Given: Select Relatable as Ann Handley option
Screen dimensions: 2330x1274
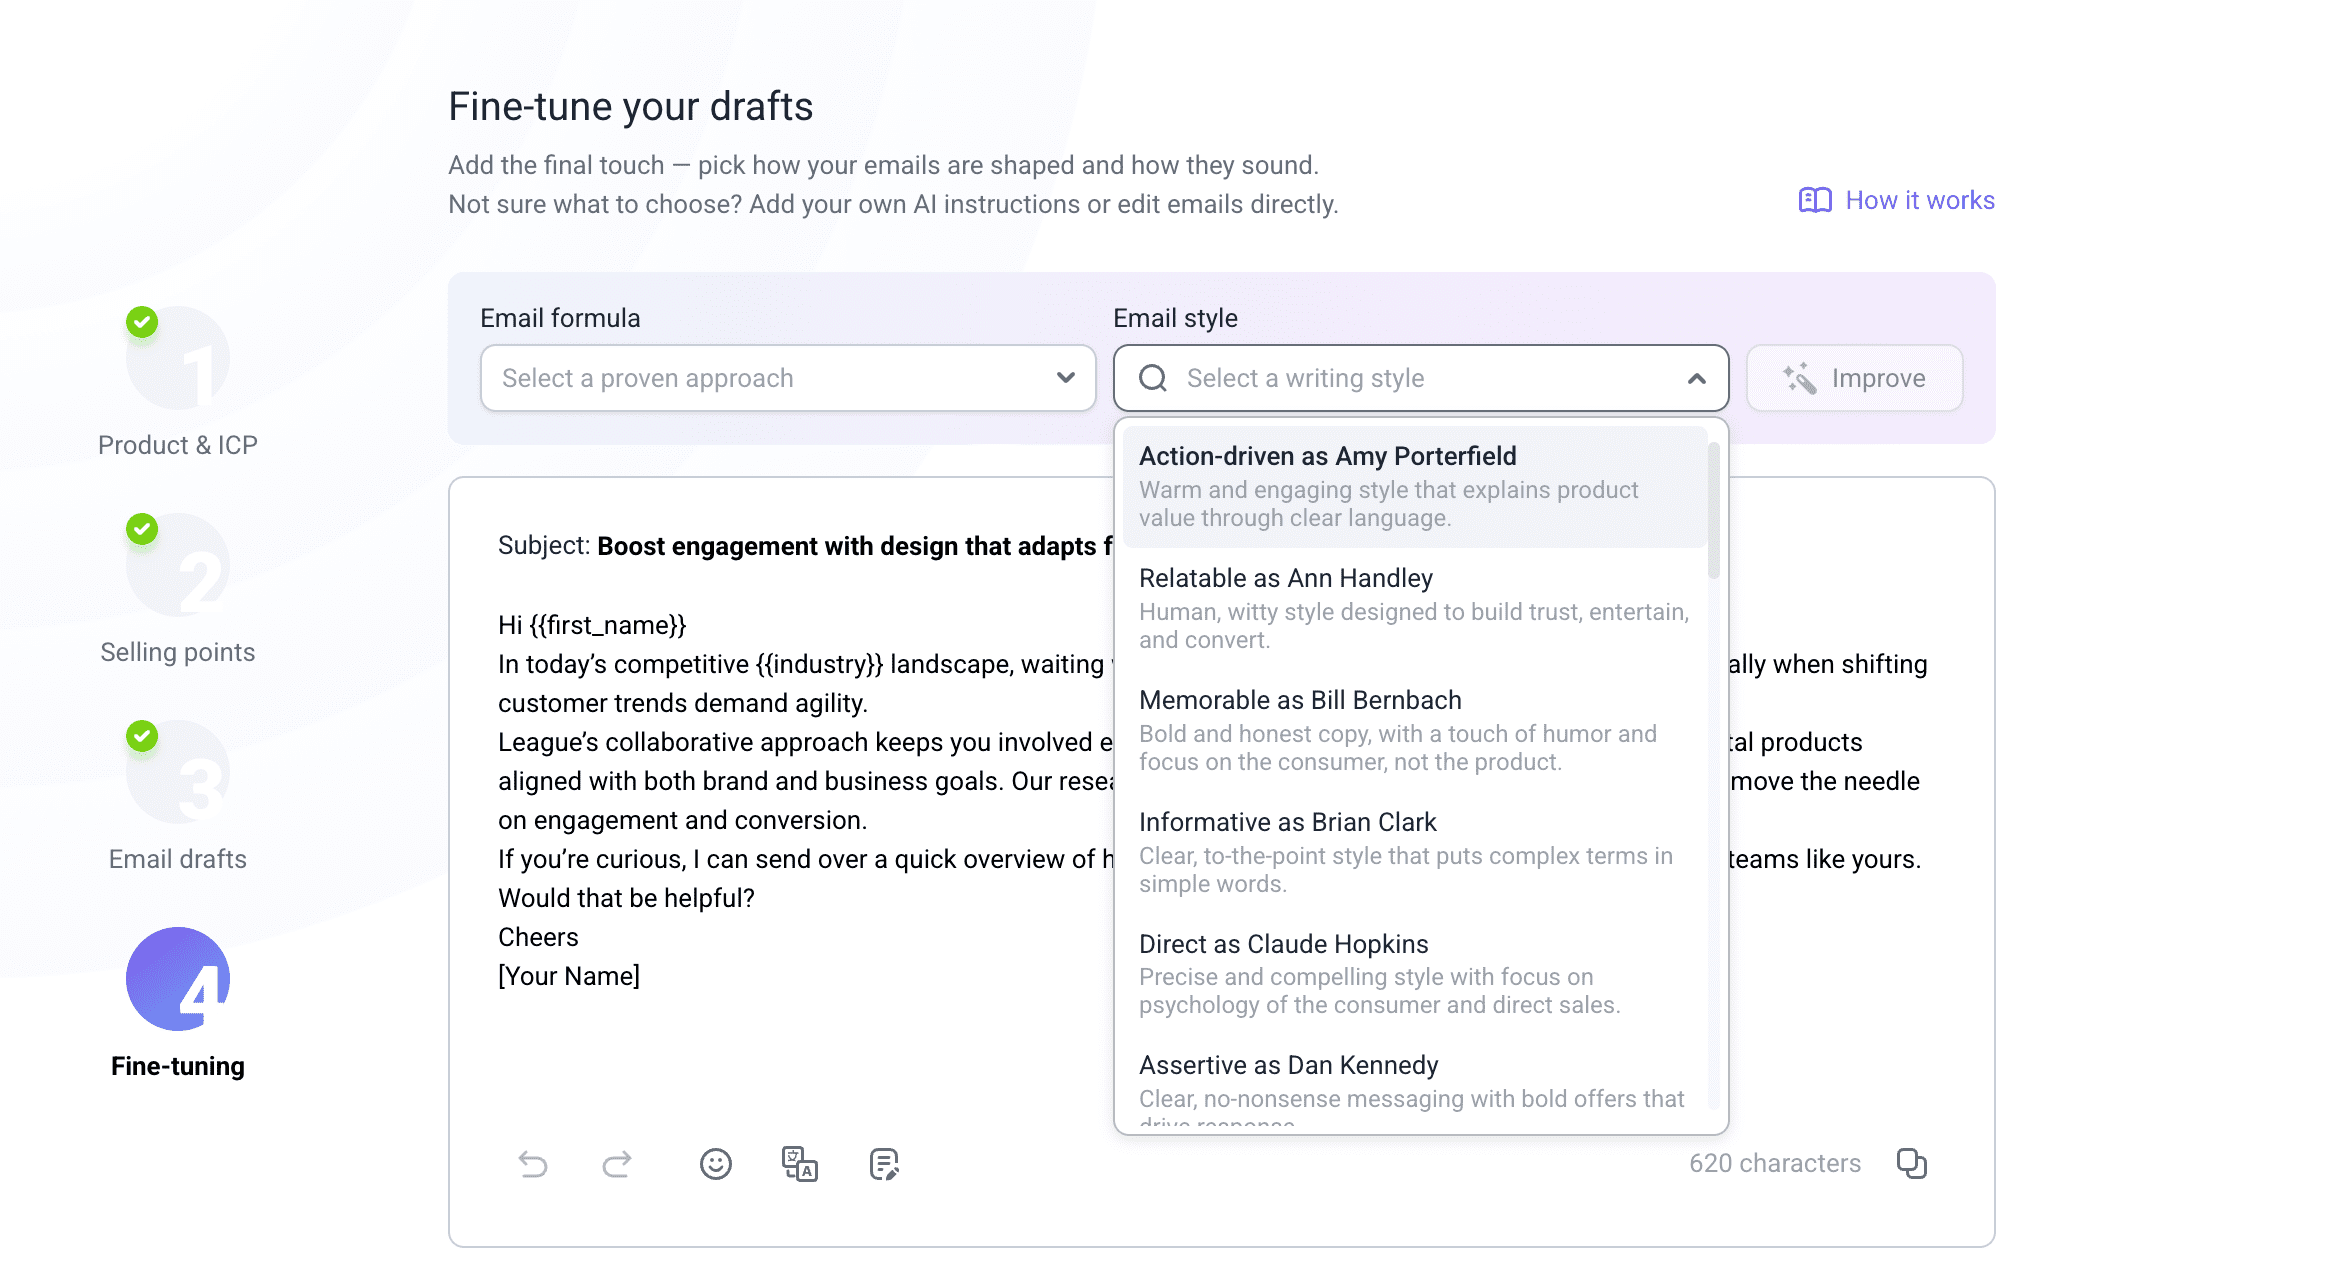Looking at the screenshot, I should 1414,608.
